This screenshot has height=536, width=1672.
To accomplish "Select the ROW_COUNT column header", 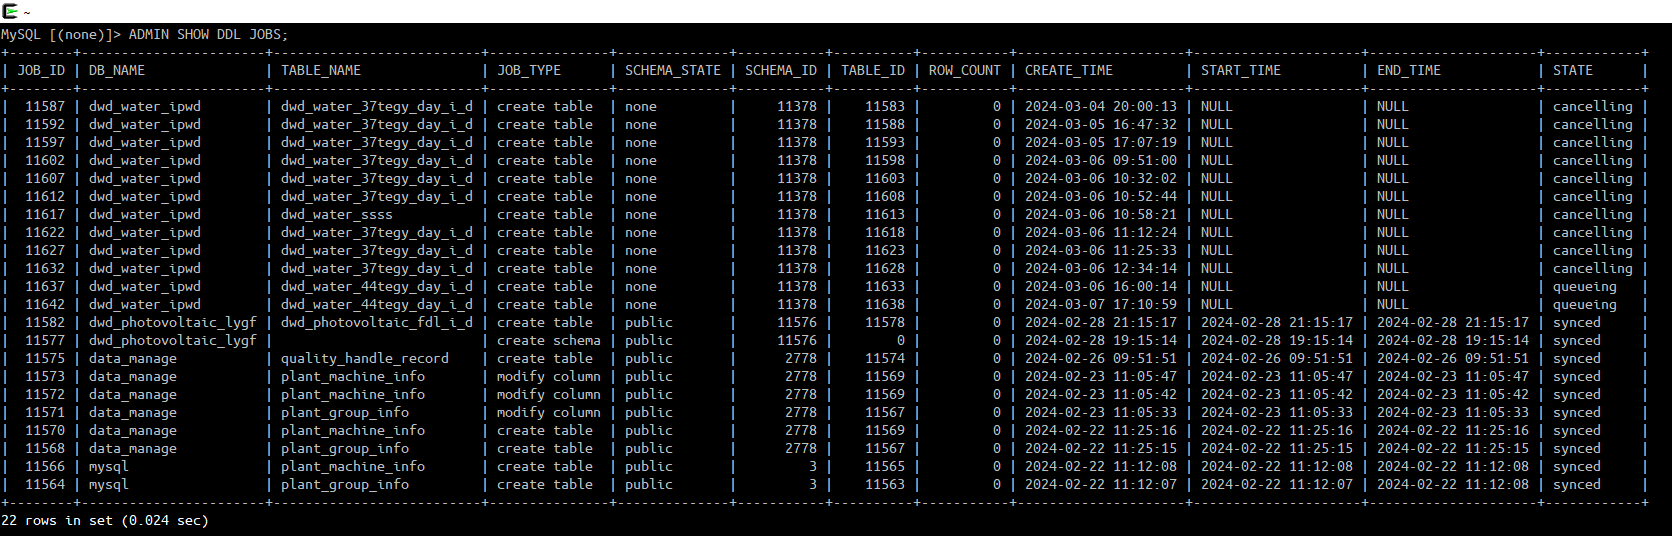I will click(965, 71).
